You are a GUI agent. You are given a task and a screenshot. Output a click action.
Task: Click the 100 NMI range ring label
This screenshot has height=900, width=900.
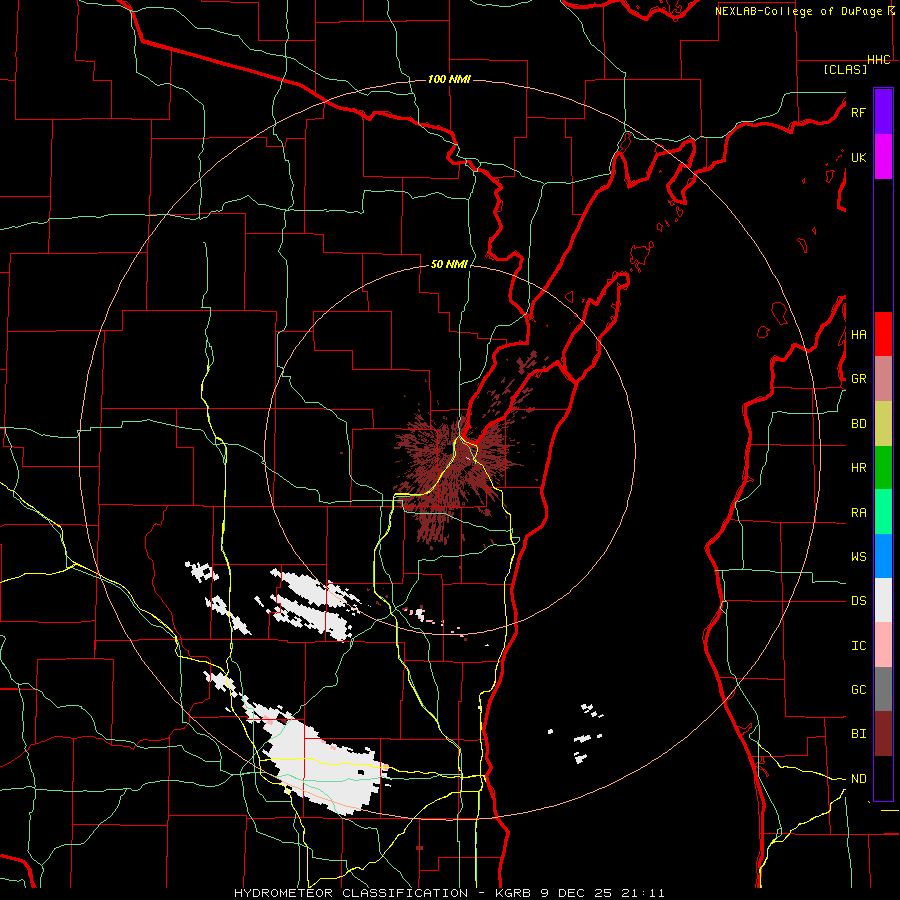point(449,79)
